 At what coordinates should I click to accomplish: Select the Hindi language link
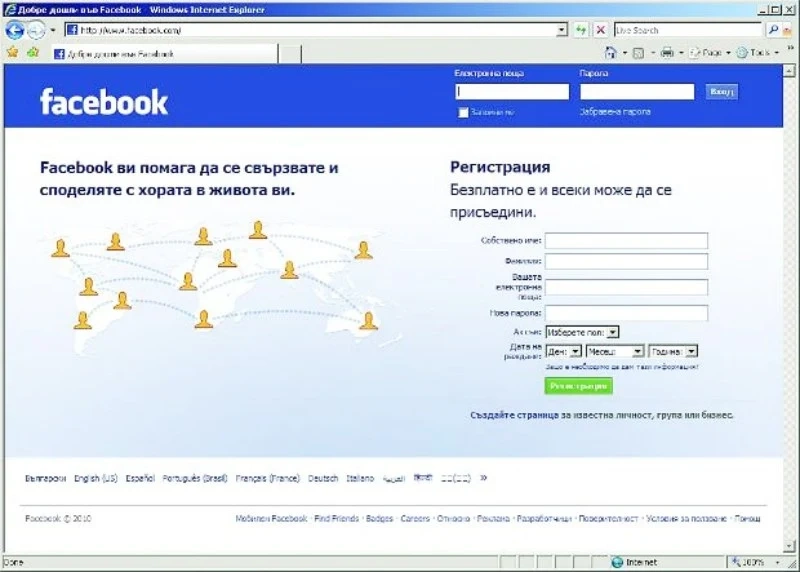coord(422,478)
